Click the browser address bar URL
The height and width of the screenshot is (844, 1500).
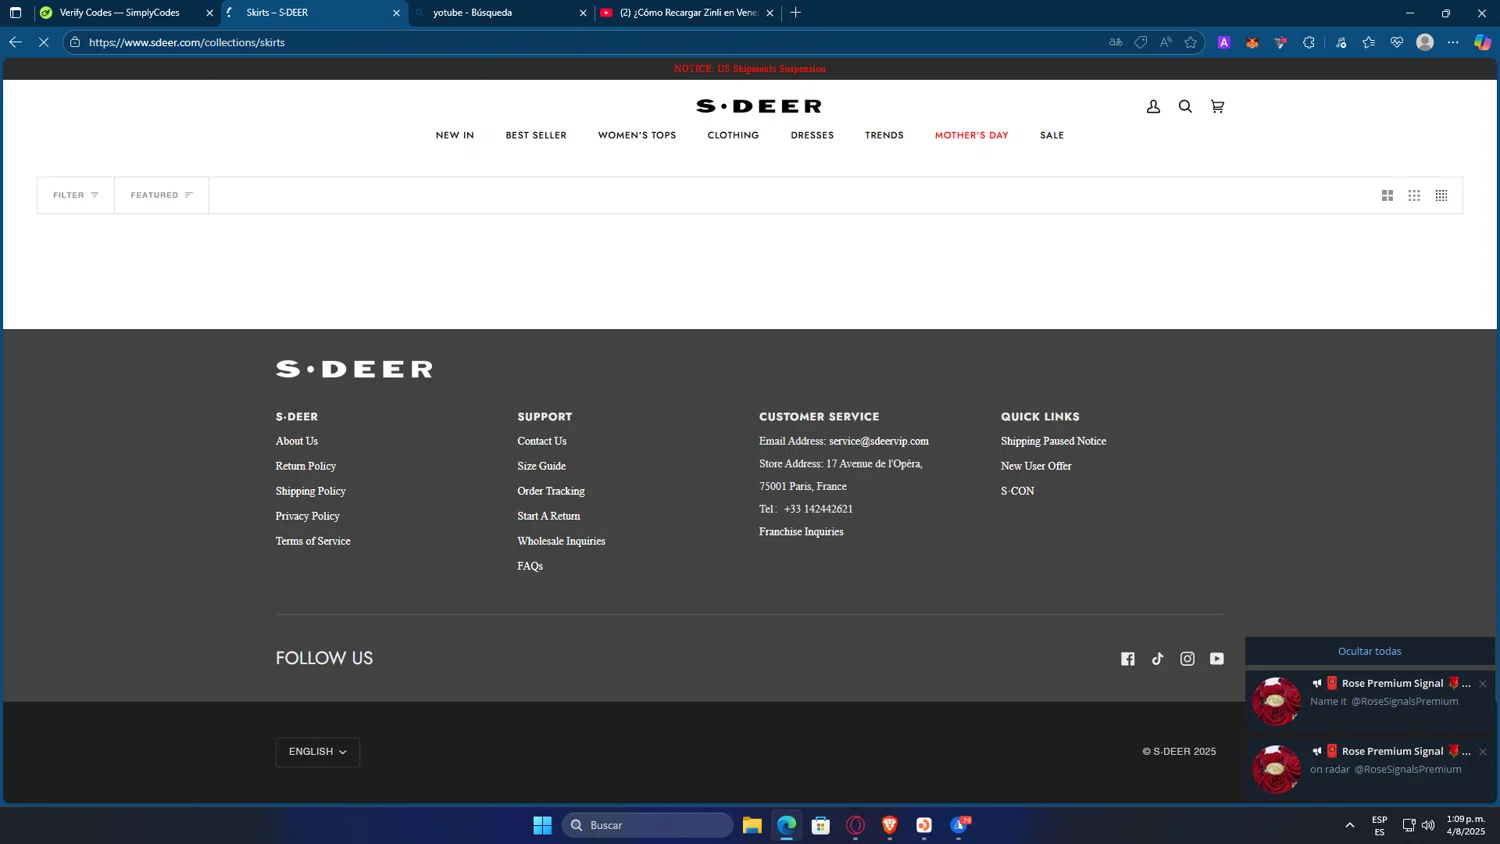(x=187, y=42)
